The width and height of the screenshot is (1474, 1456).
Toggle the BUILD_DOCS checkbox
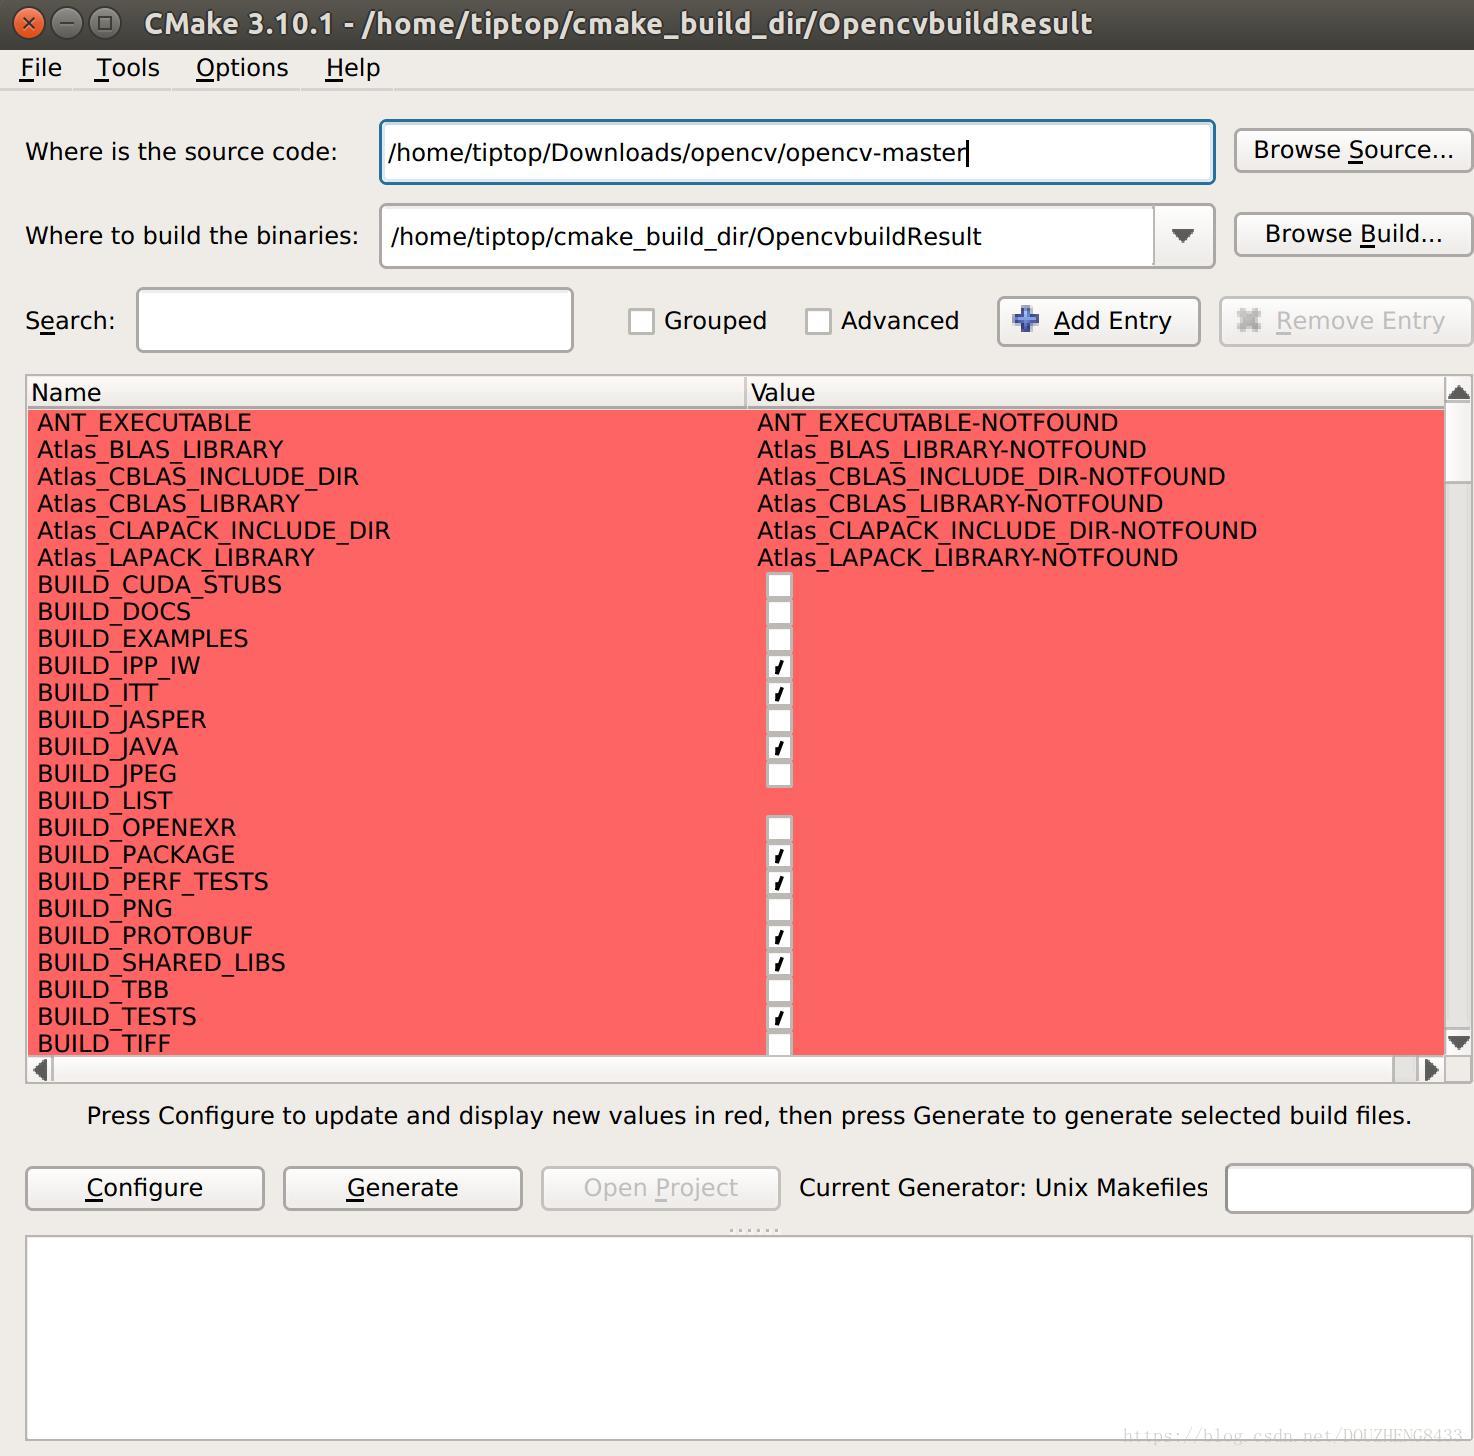[x=779, y=612]
